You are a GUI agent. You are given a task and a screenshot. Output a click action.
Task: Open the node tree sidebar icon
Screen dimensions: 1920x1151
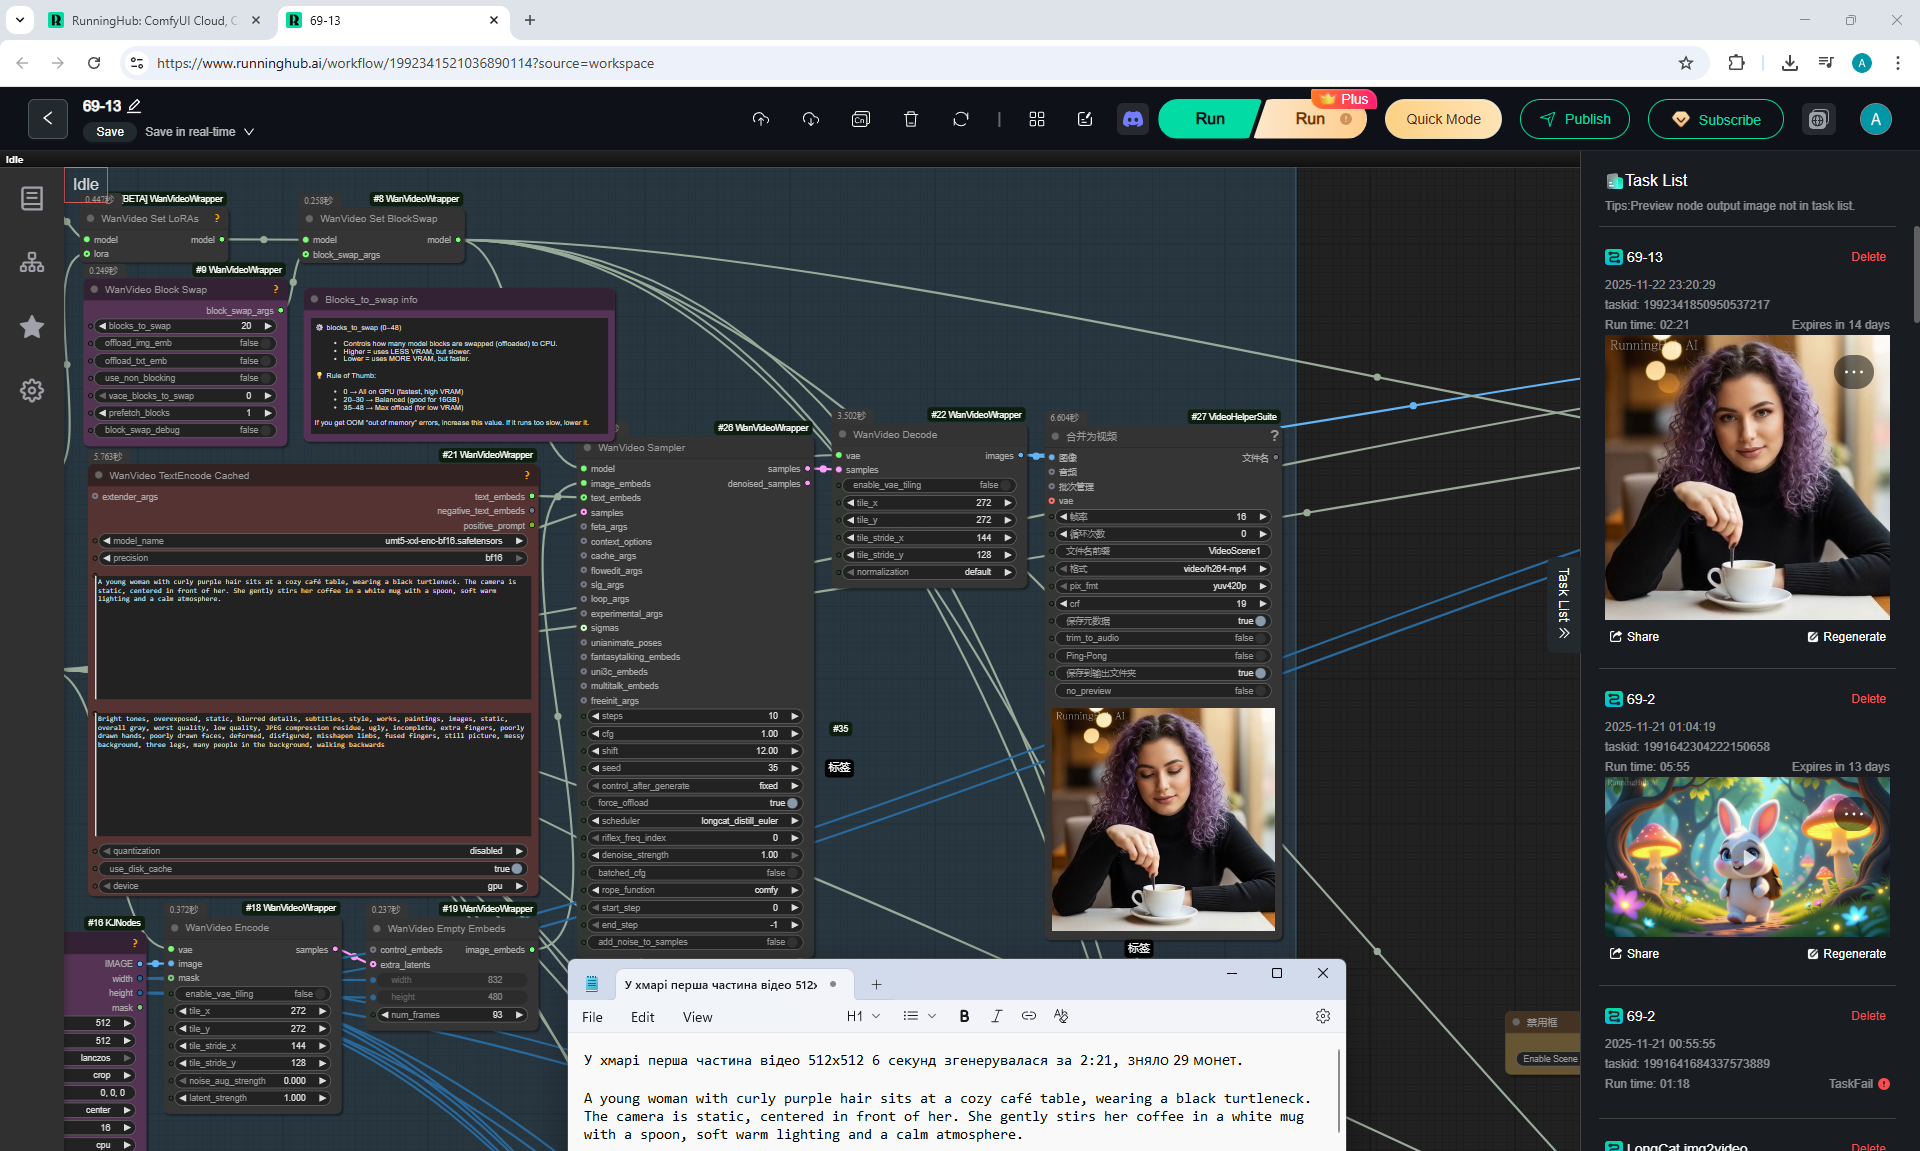(x=32, y=263)
